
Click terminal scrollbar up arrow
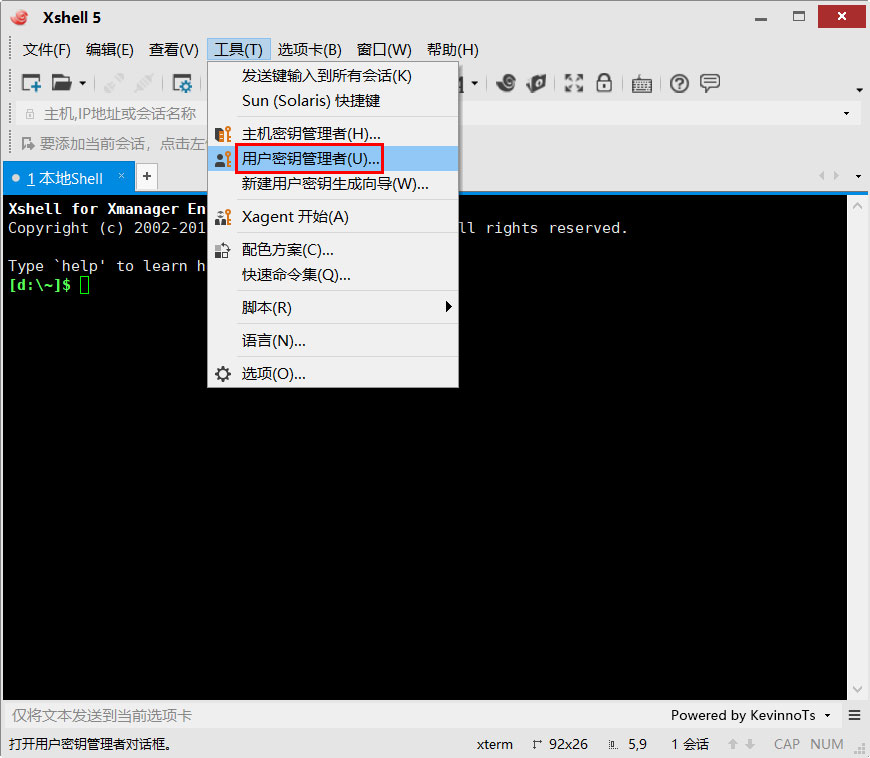(x=857, y=206)
